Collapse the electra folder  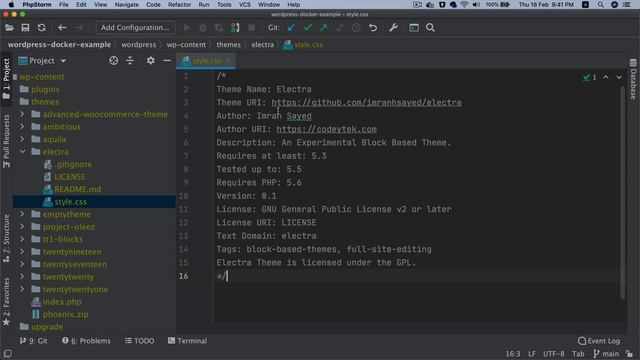[x=22, y=151]
